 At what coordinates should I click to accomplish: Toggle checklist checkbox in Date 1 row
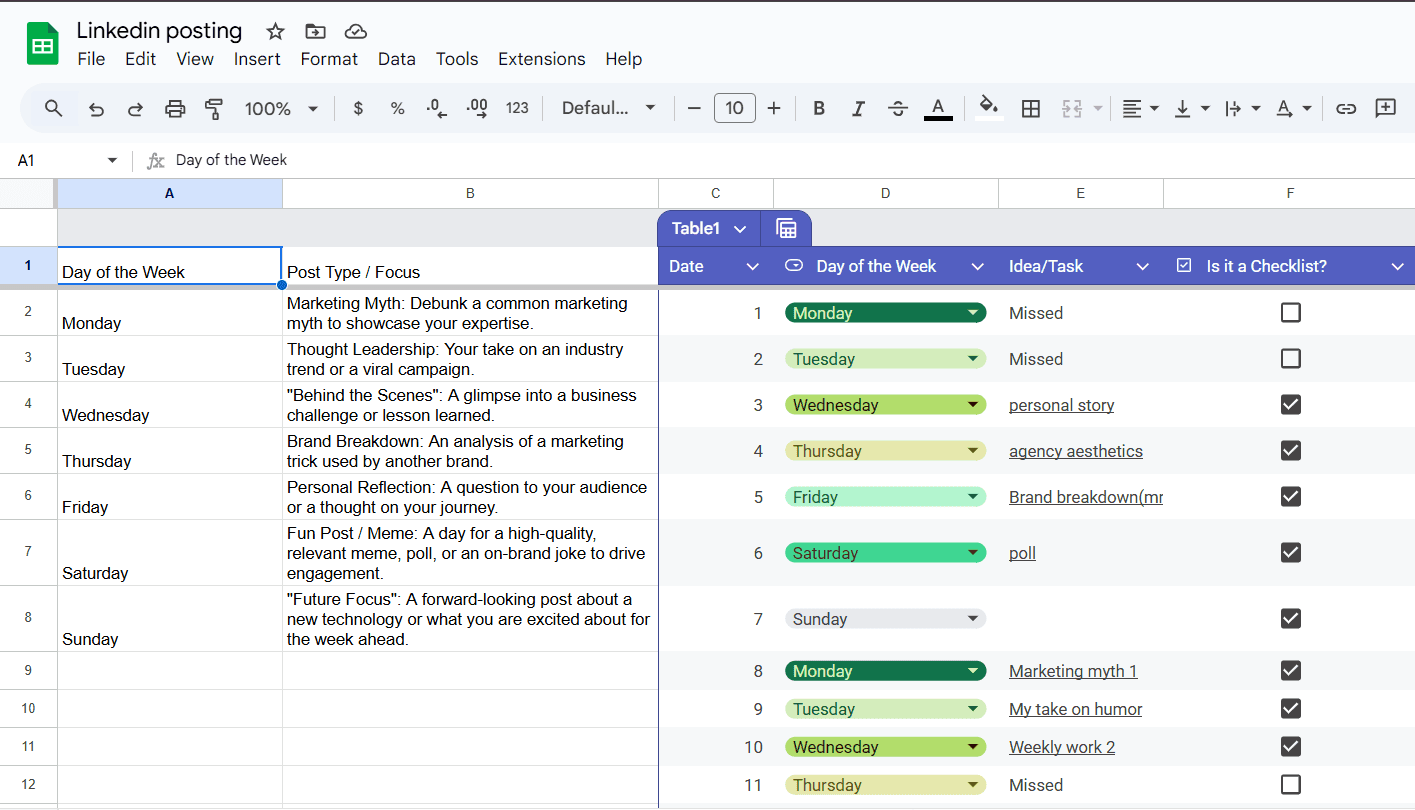[1291, 313]
